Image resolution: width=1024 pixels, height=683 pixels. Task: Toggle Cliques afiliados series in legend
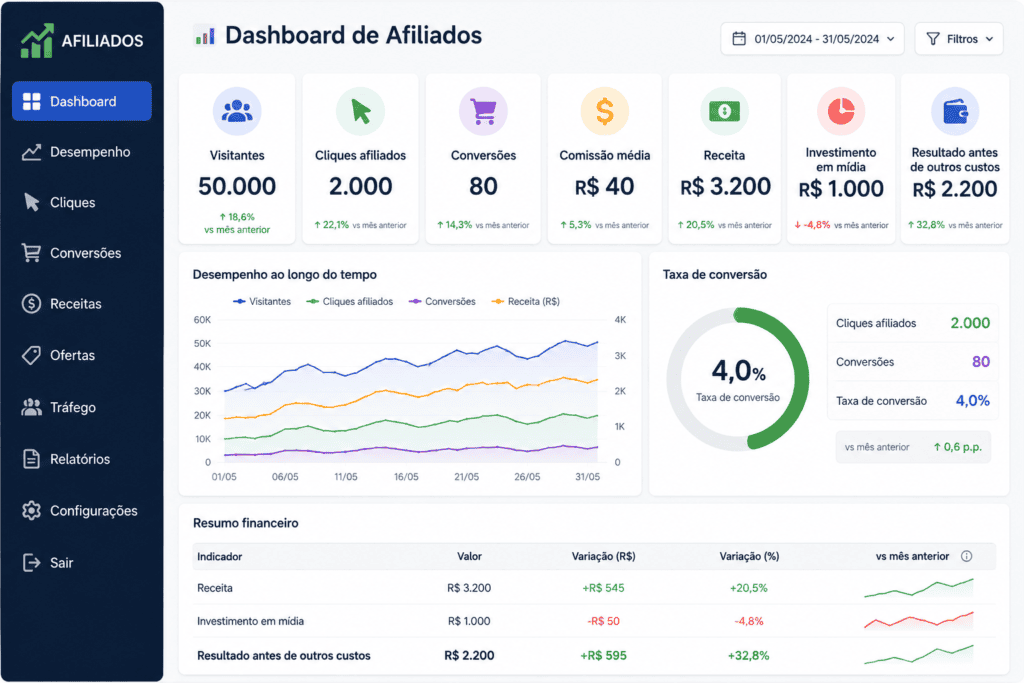(350, 302)
